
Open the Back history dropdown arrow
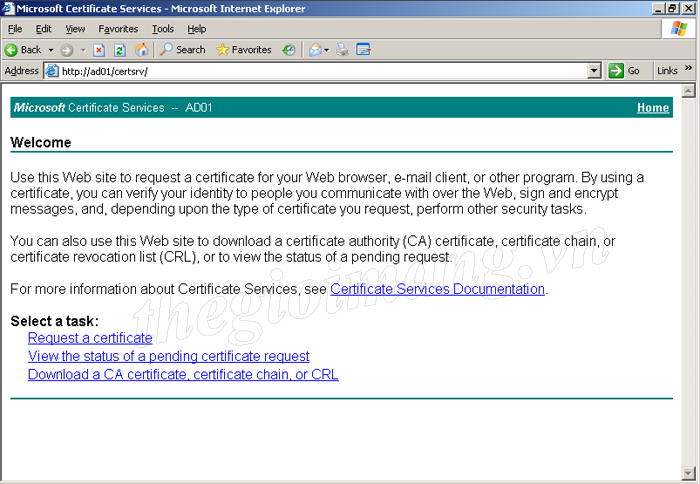(x=51, y=50)
